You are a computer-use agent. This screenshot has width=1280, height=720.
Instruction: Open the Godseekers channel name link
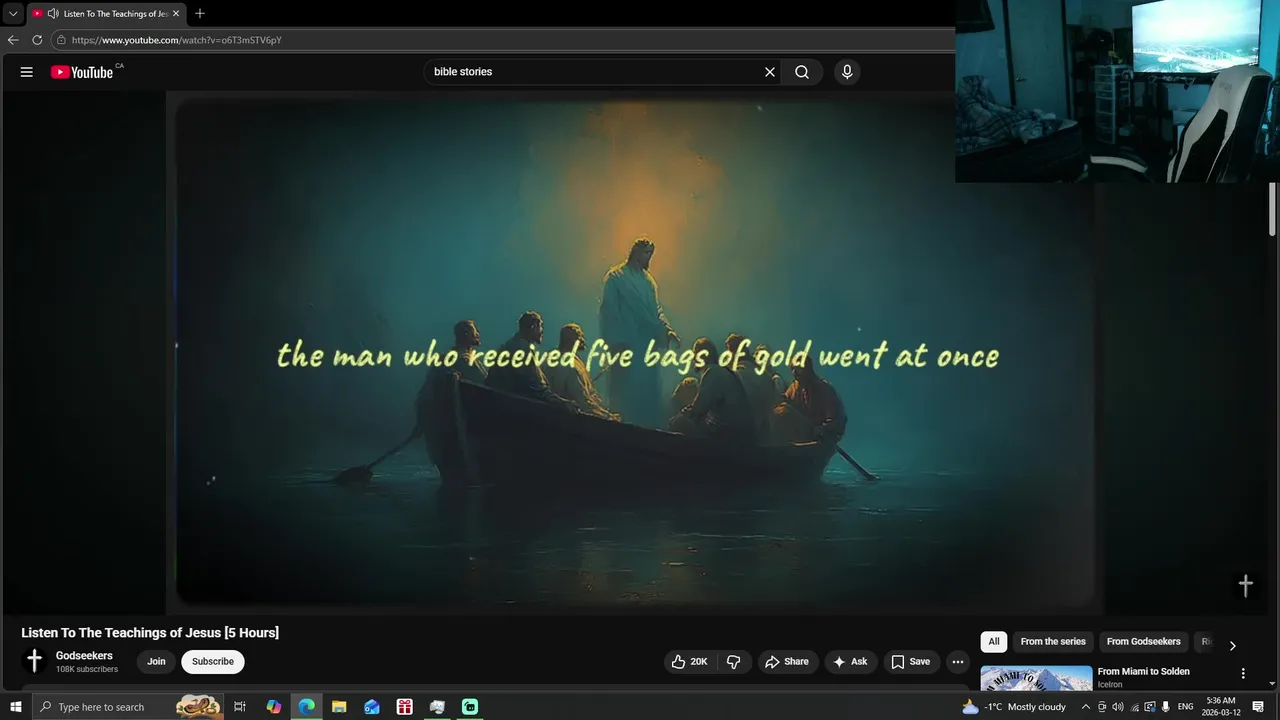(84, 656)
